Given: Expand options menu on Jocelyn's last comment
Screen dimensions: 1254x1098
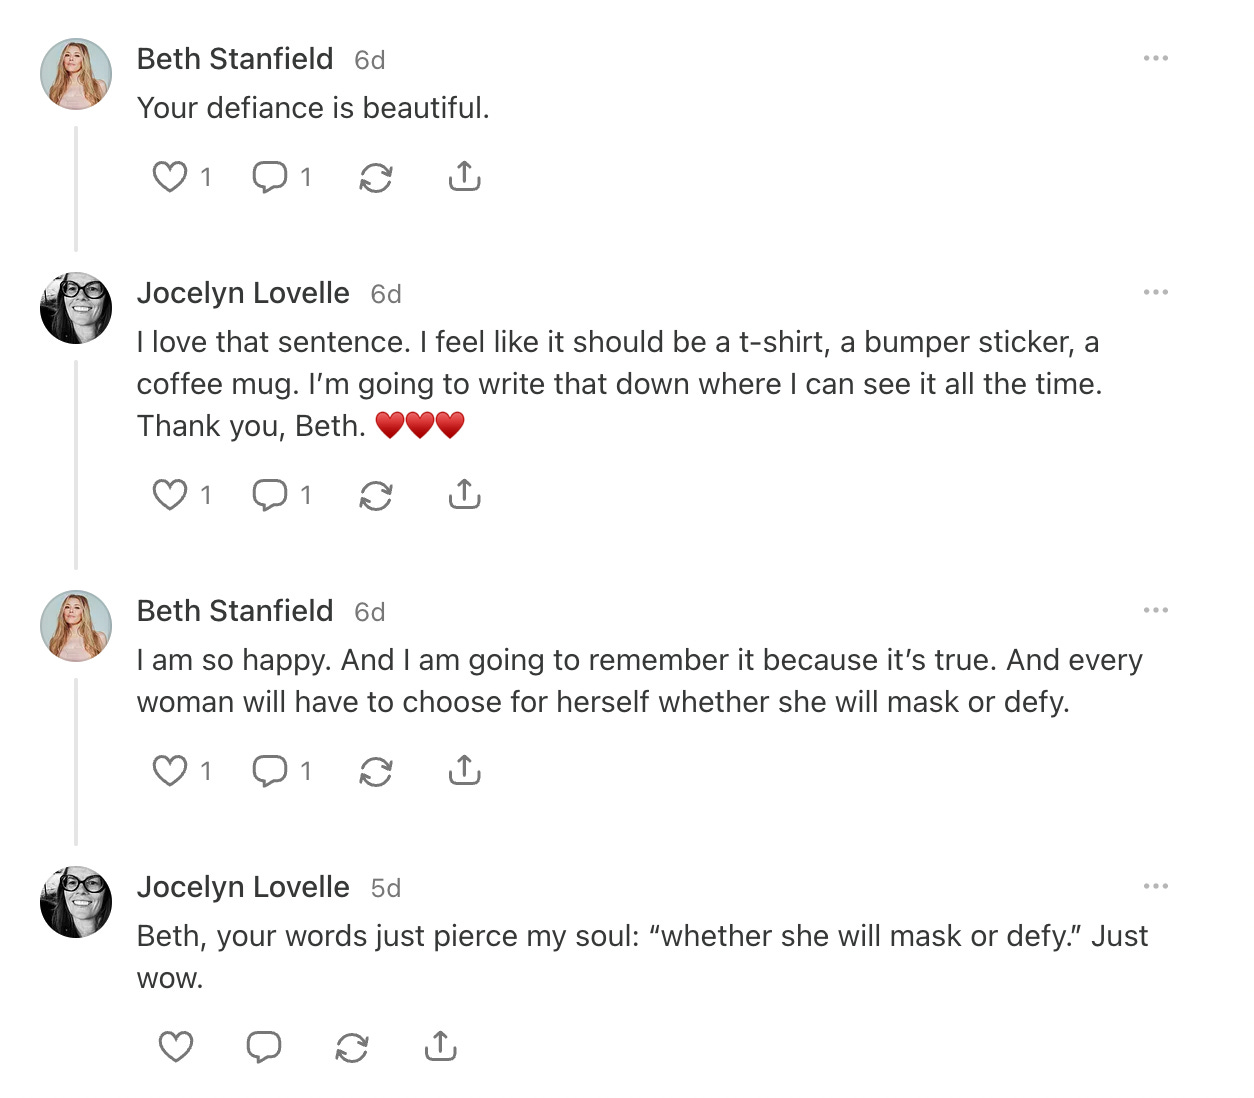Looking at the screenshot, I should click(1156, 887).
